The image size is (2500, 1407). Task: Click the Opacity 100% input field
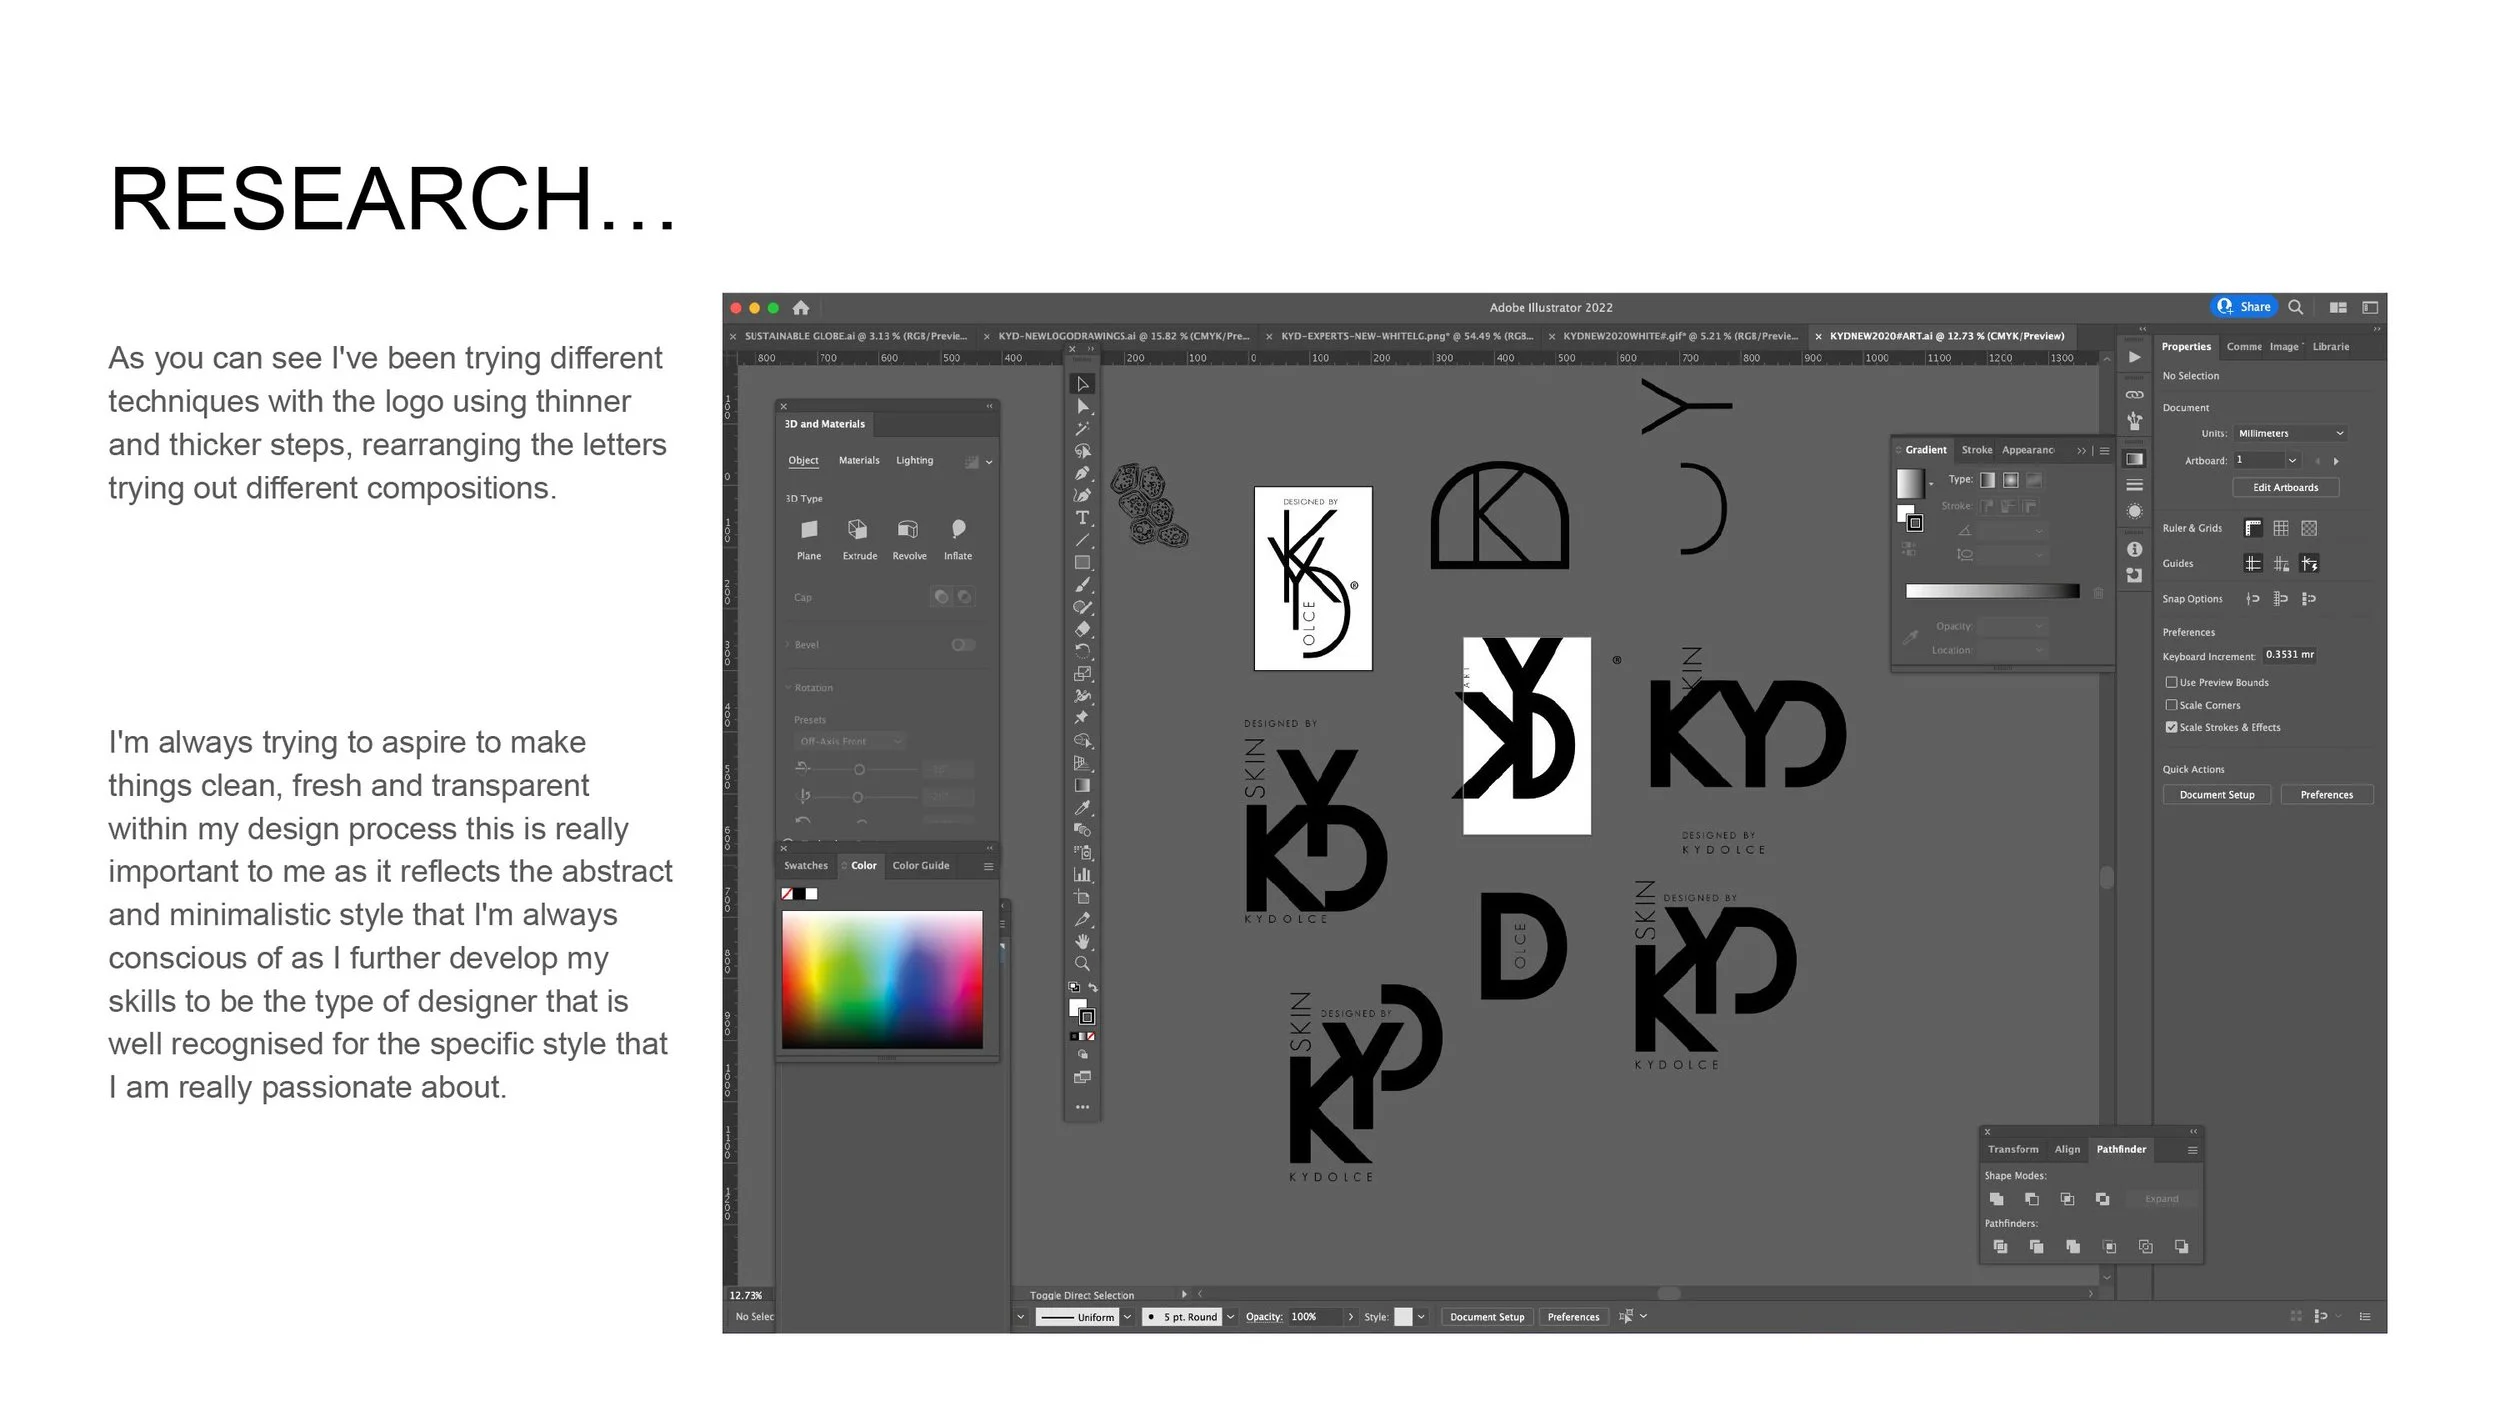pos(1313,1317)
